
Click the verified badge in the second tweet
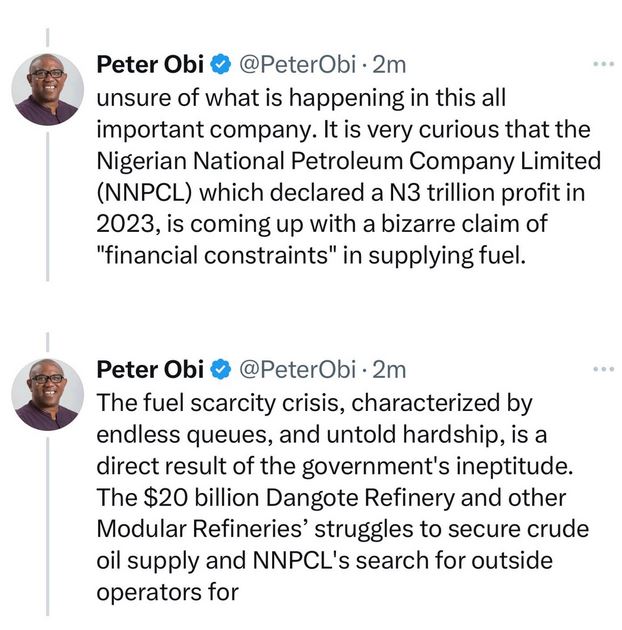222,370
